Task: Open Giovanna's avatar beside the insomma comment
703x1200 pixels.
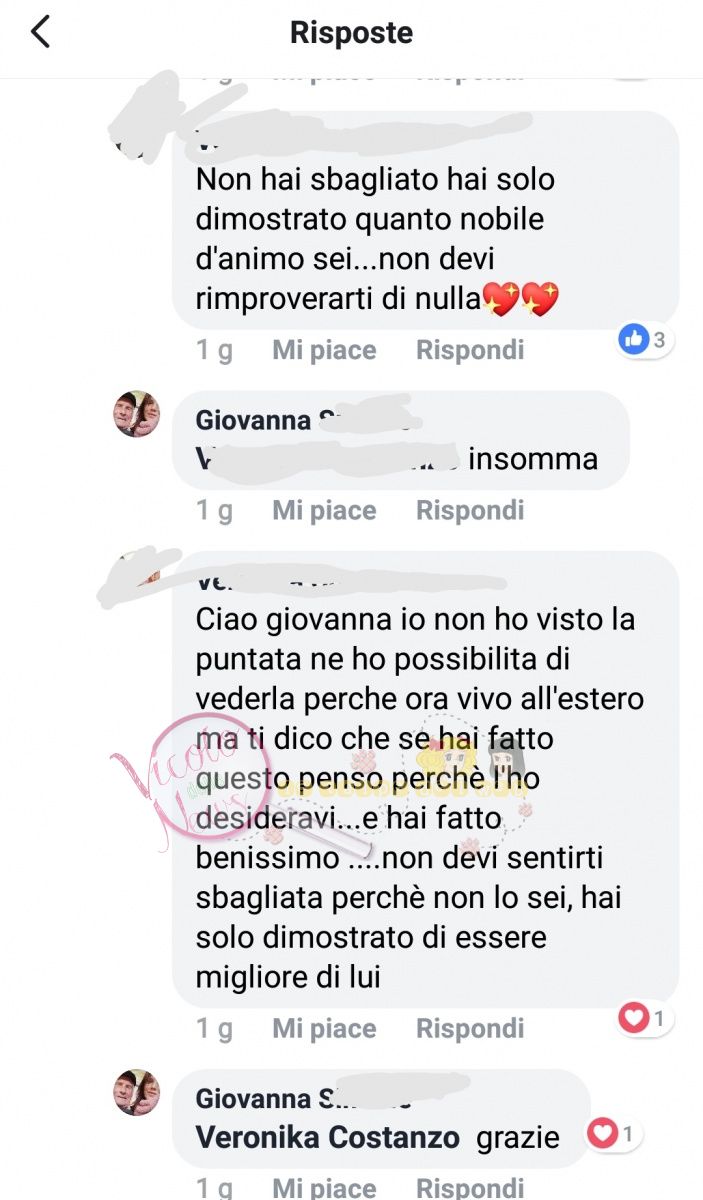Action: 137,414
